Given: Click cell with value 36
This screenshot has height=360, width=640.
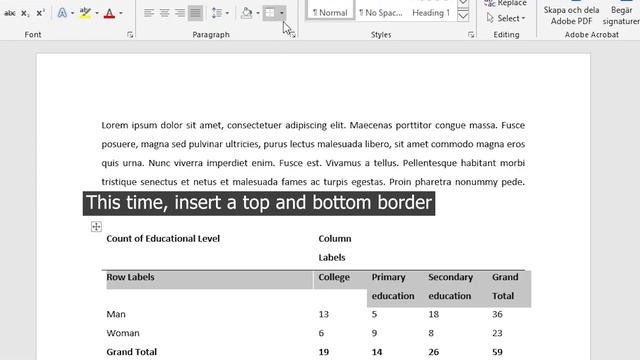Looking at the screenshot, I should [x=497, y=314].
